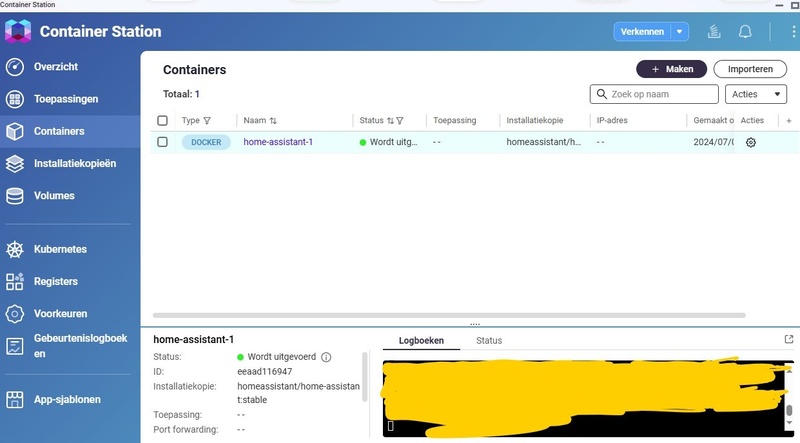The height and width of the screenshot is (443, 800).
Task: Open Installatiekopieën in the sidebar
Action: tap(74, 163)
